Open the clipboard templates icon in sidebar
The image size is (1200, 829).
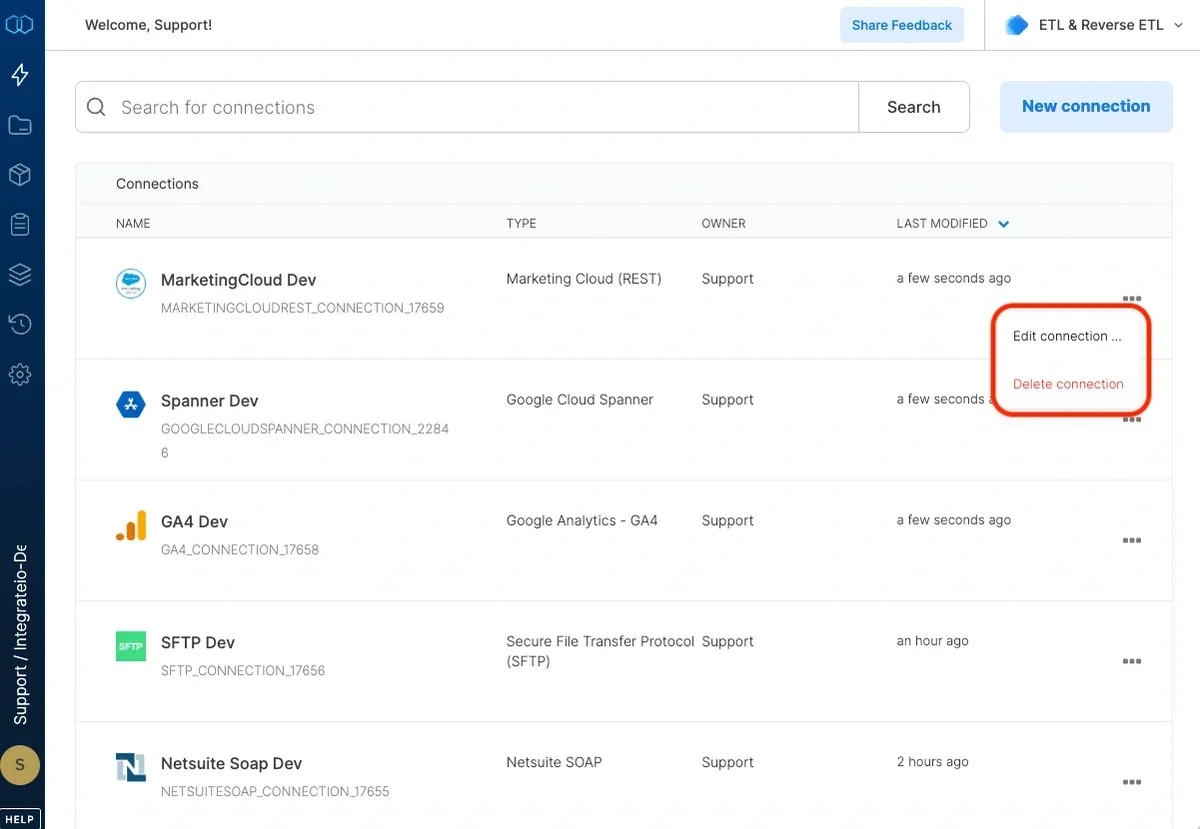click(21, 224)
